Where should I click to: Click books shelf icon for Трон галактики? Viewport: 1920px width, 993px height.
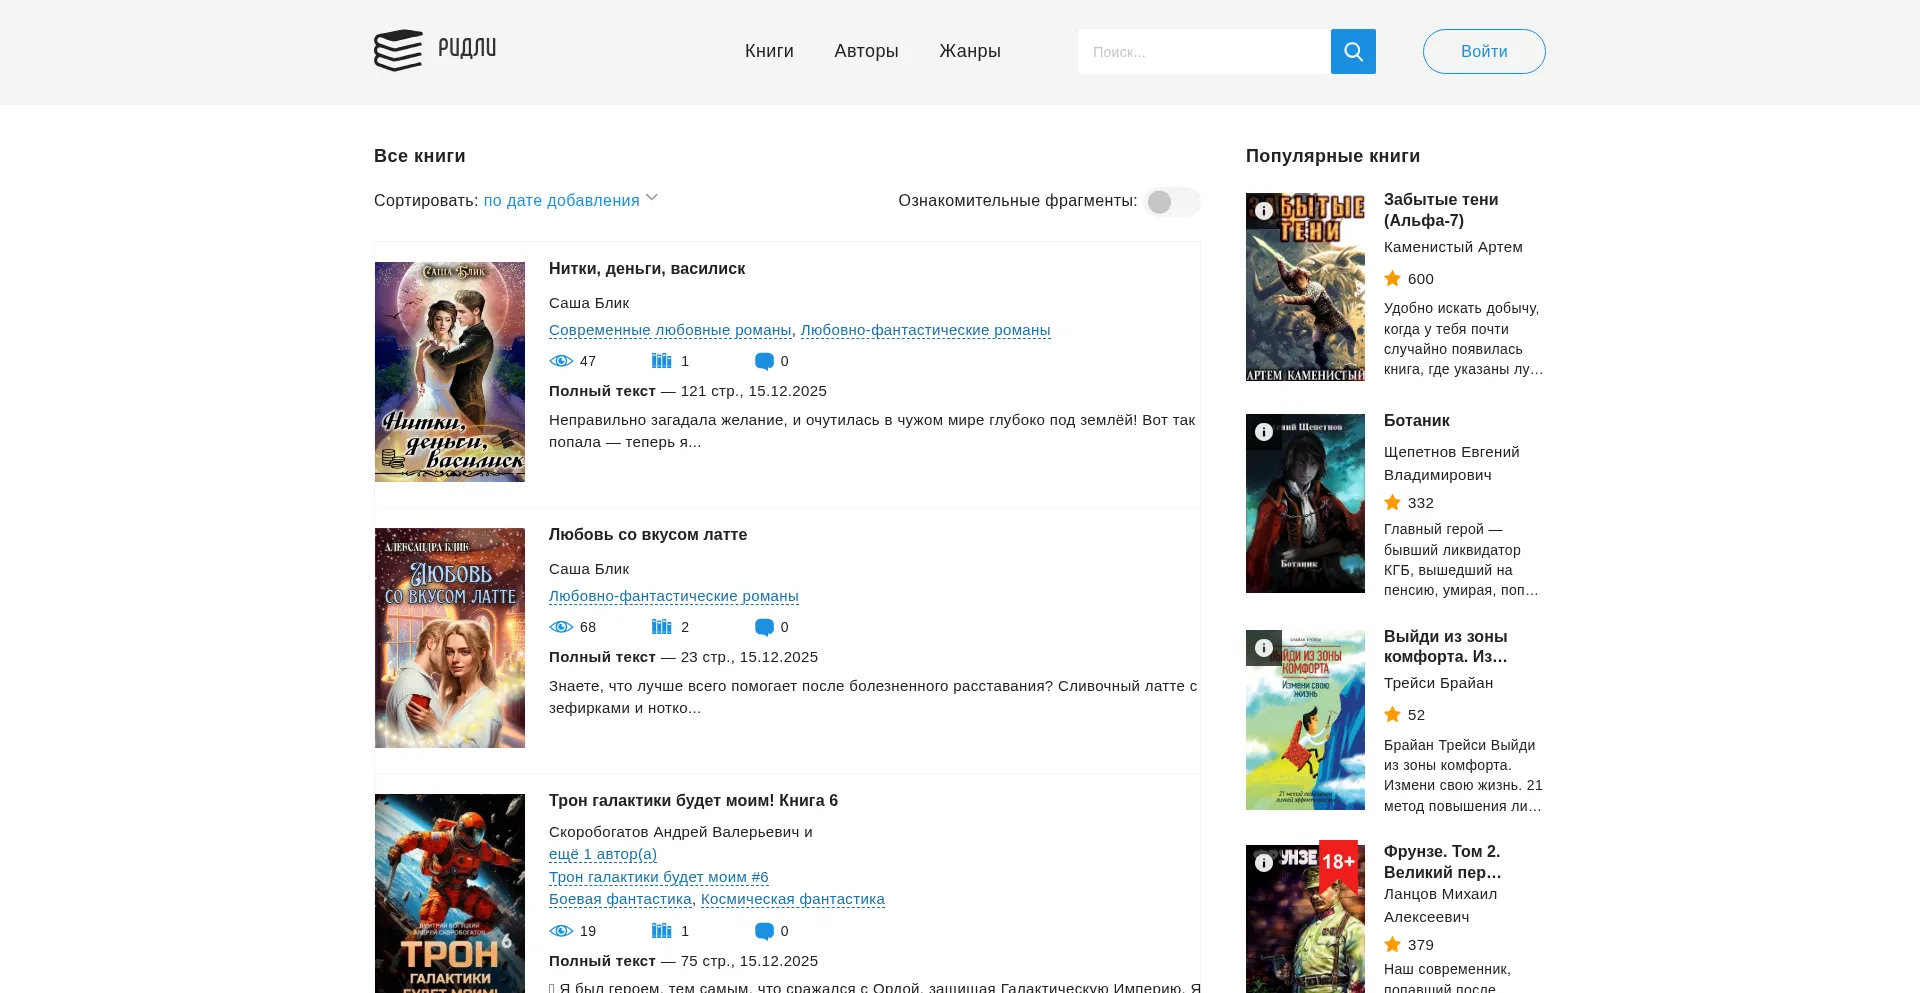(661, 931)
